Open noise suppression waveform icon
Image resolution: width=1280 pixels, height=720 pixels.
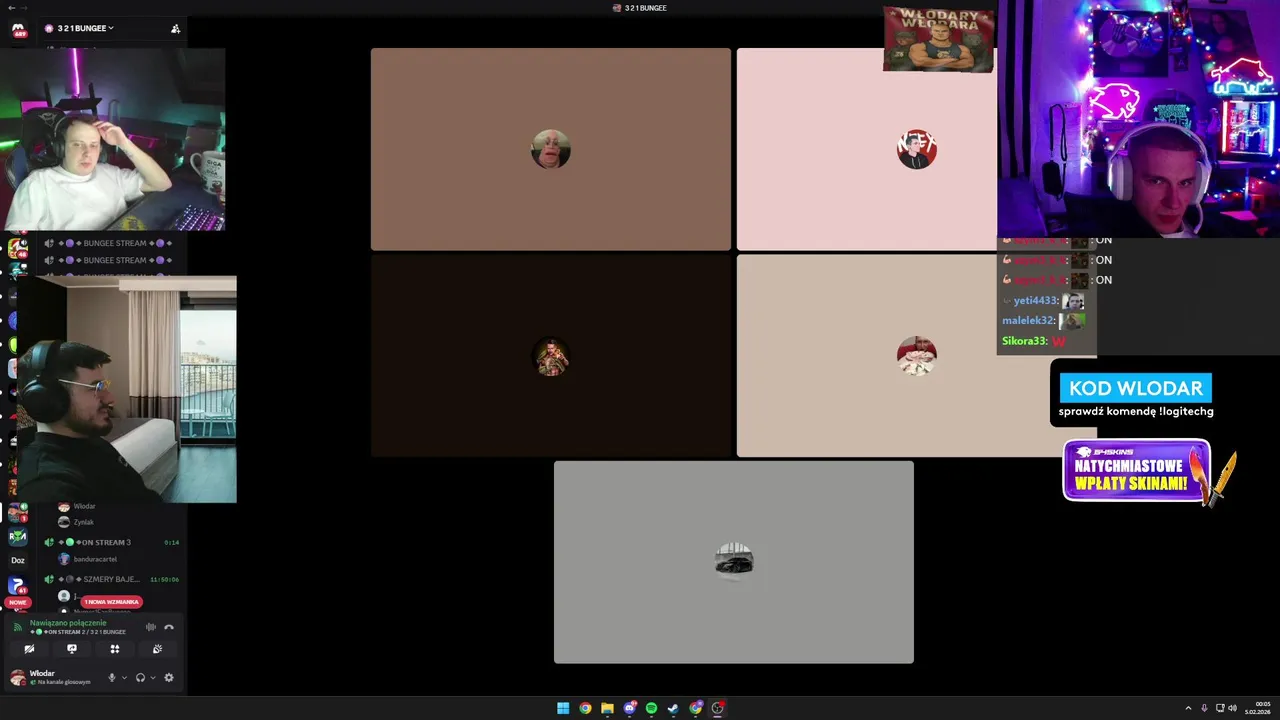coord(151,627)
